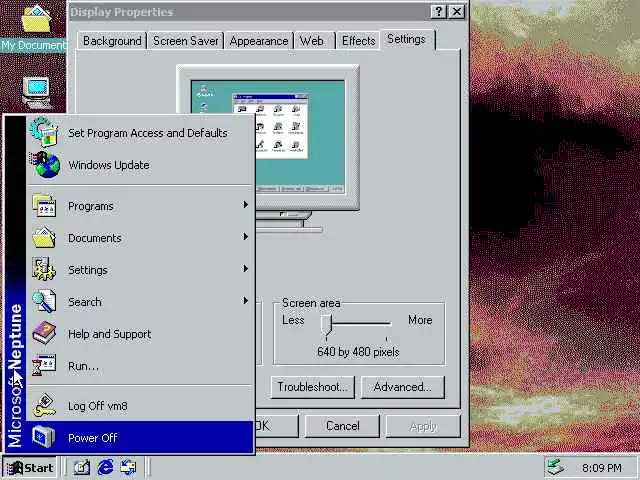Click the Programs folder icon
Viewport: 640px width, 480px height.
point(44,205)
